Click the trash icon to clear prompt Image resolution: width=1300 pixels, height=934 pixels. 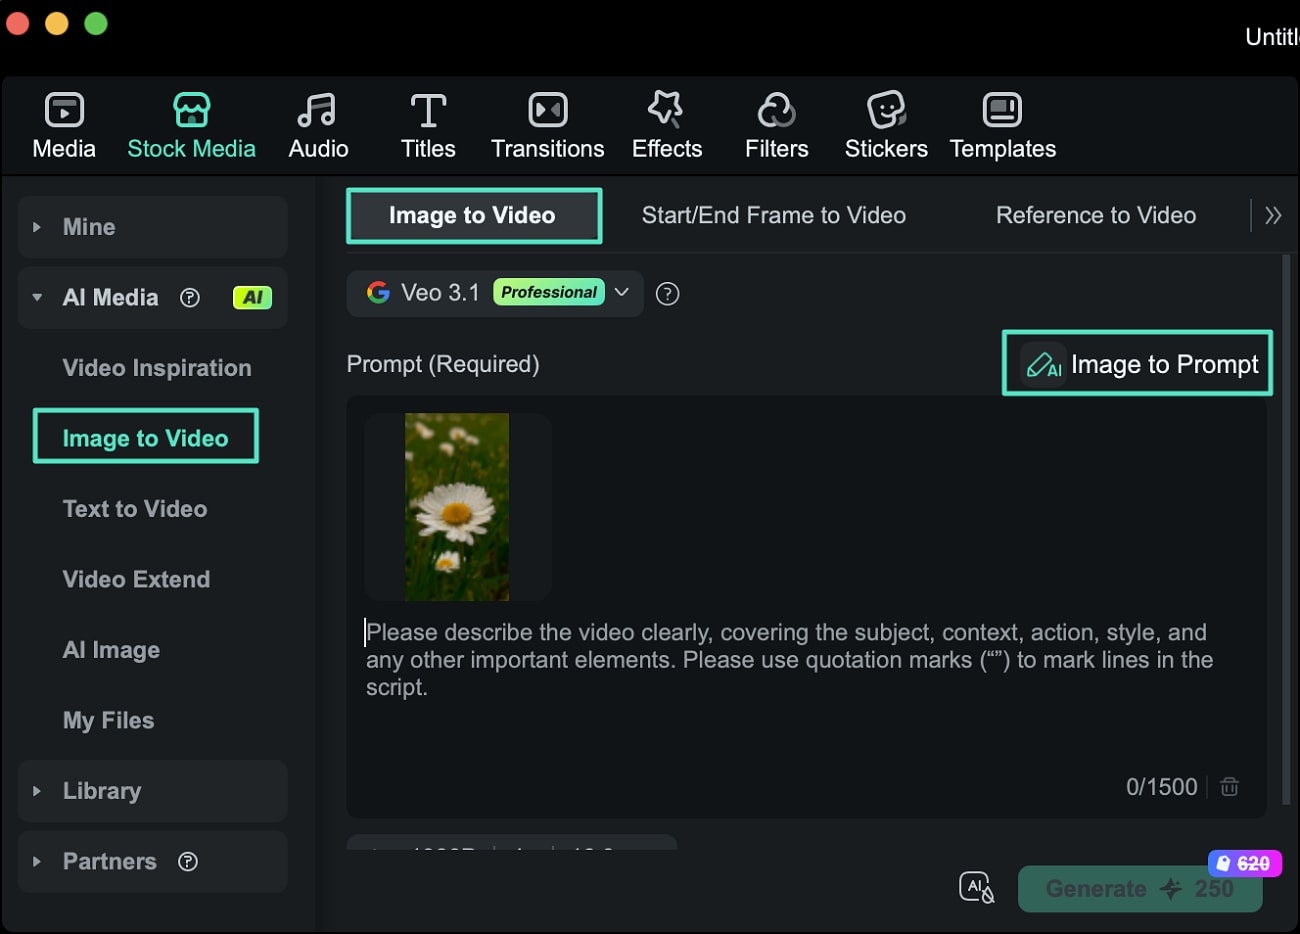pyautogui.click(x=1230, y=787)
